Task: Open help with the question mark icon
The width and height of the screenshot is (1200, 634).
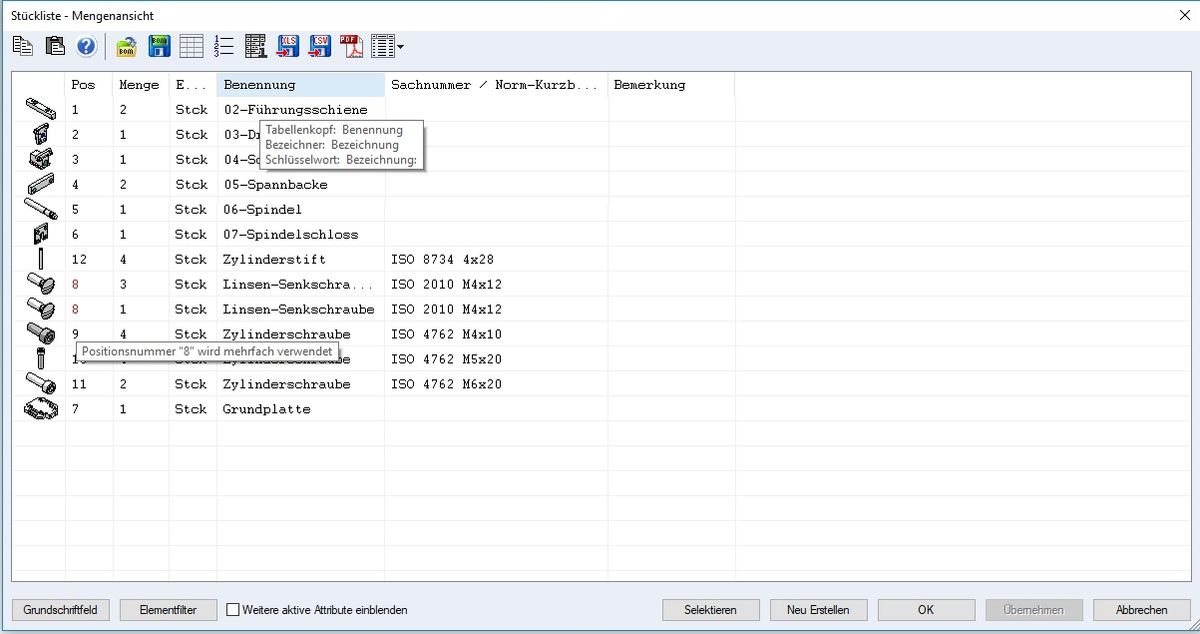Action: pyautogui.click(x=87, y=46)
